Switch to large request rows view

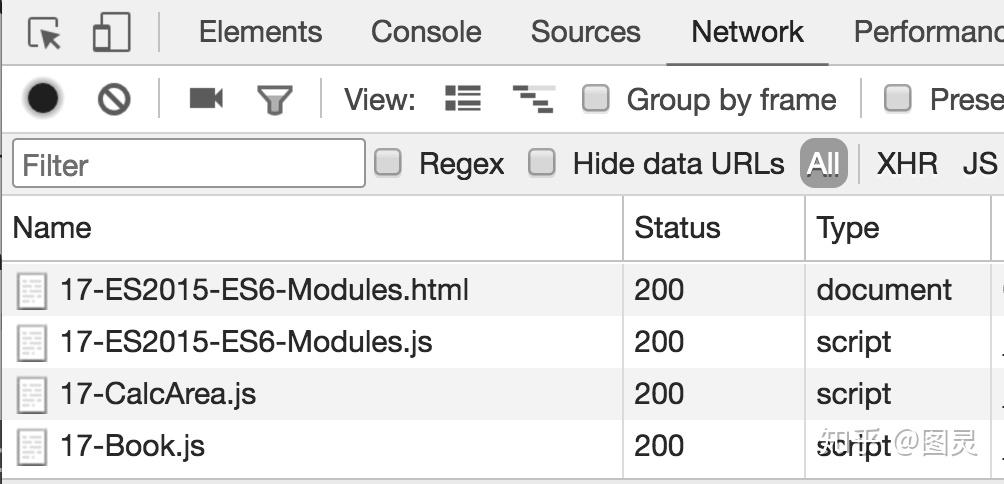[x=463, y=98]
